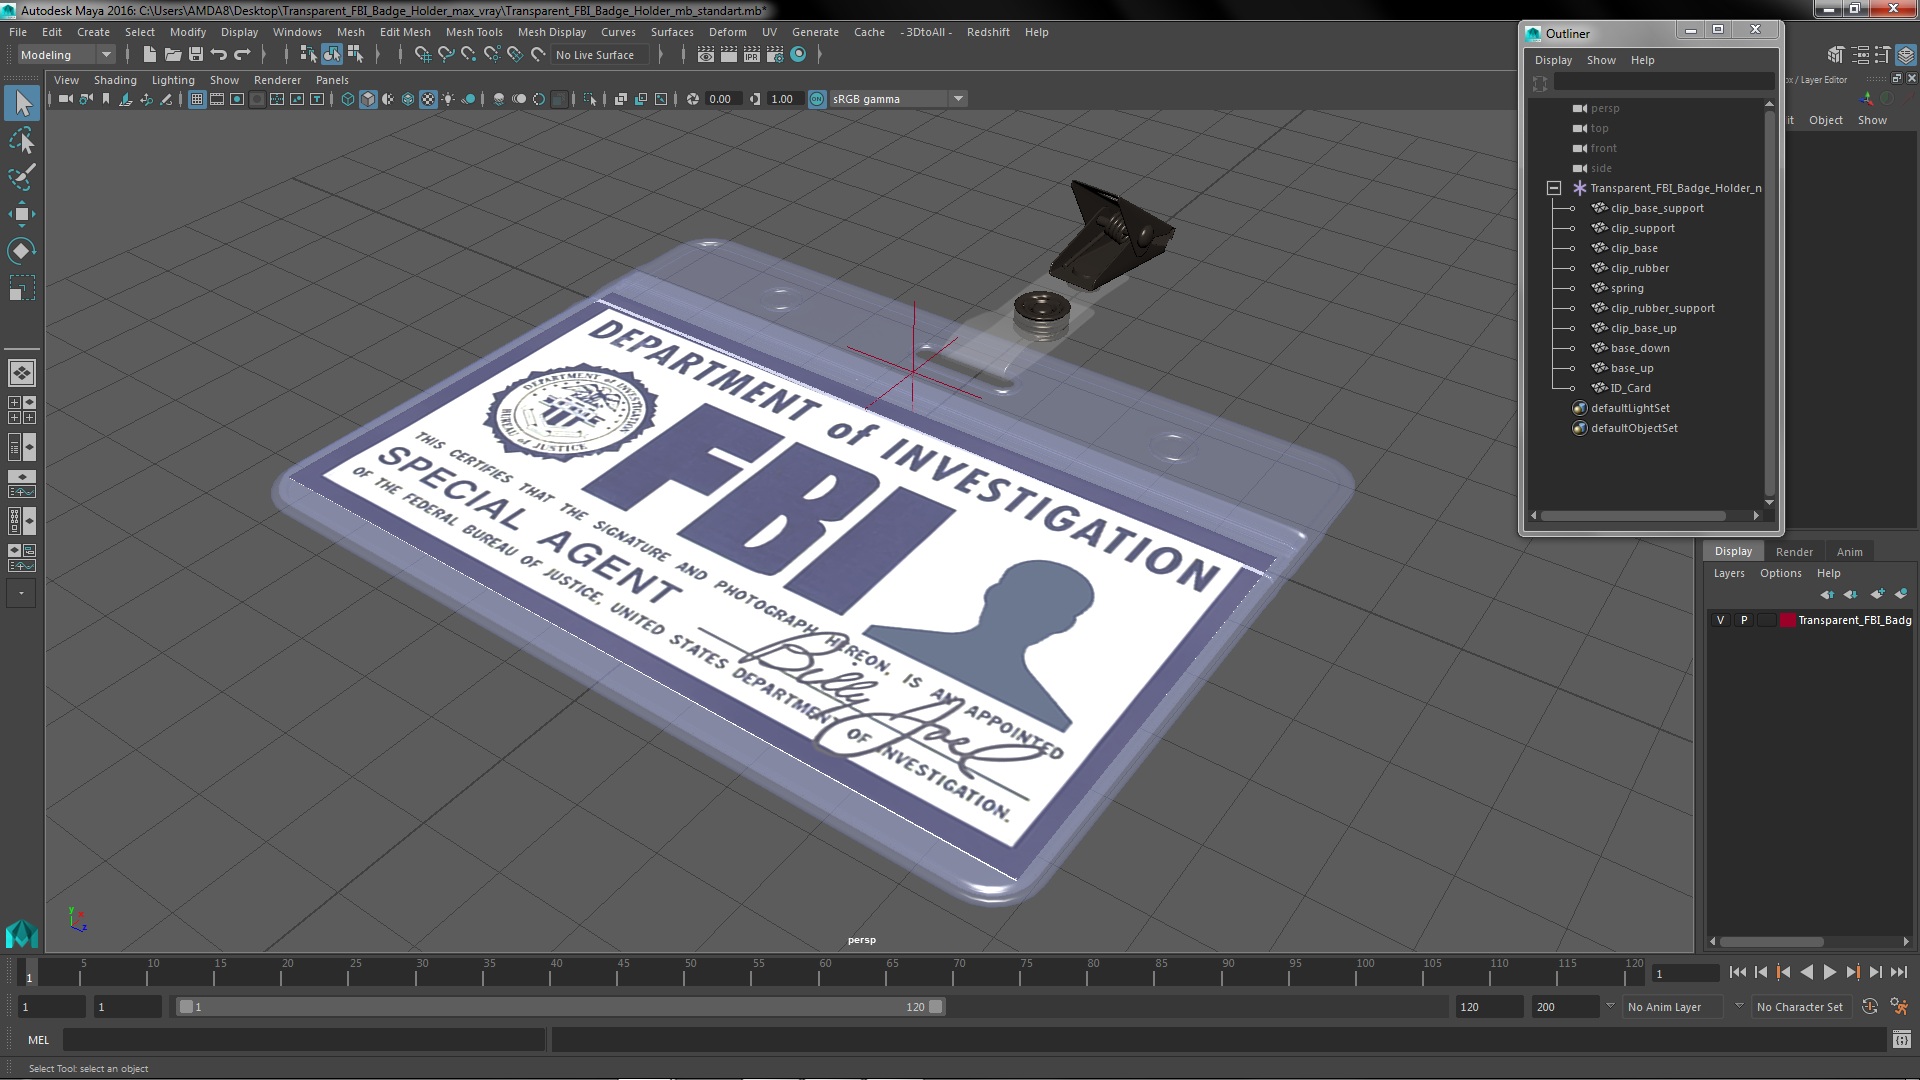The height and width of the screenshot is (1080, 1920).
Task: Toggle wireframe shading cube icon
Action: [x=348, y=99]
